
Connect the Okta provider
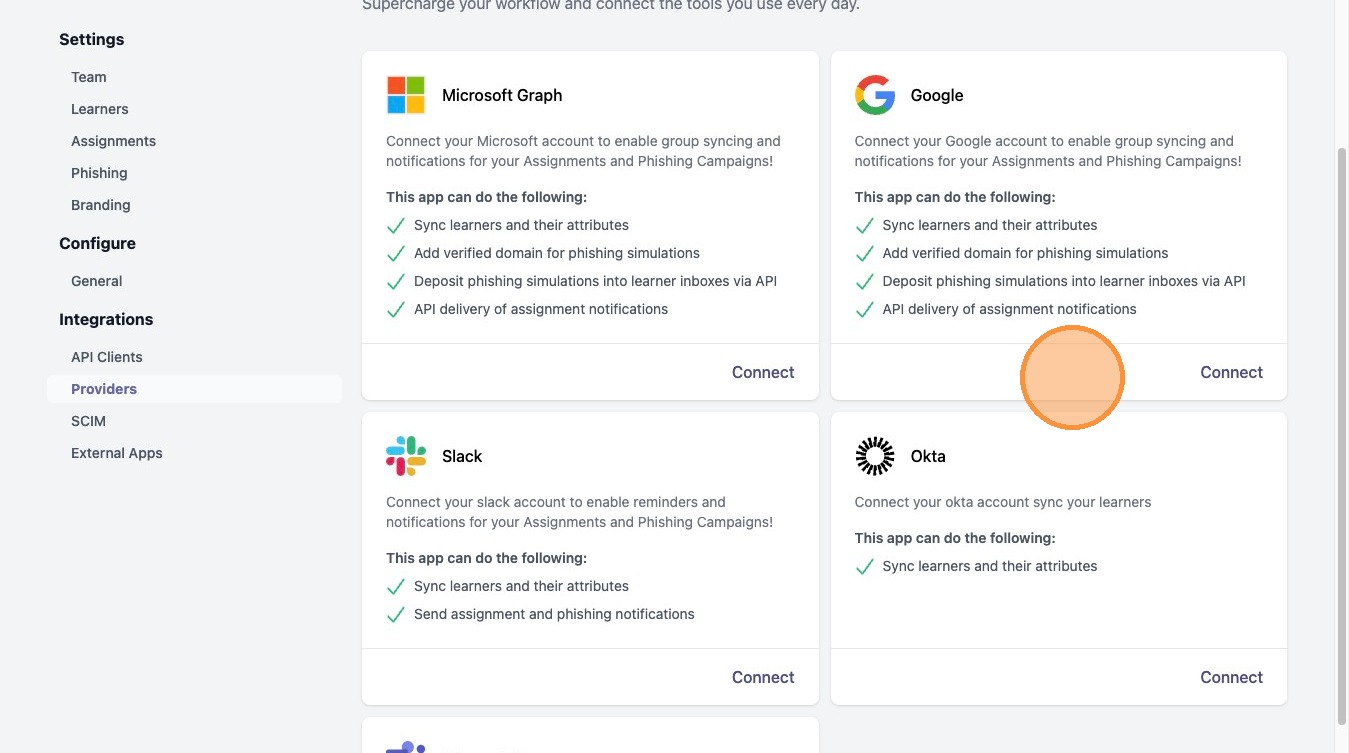pyautogui.click(x=1231, y=677)
